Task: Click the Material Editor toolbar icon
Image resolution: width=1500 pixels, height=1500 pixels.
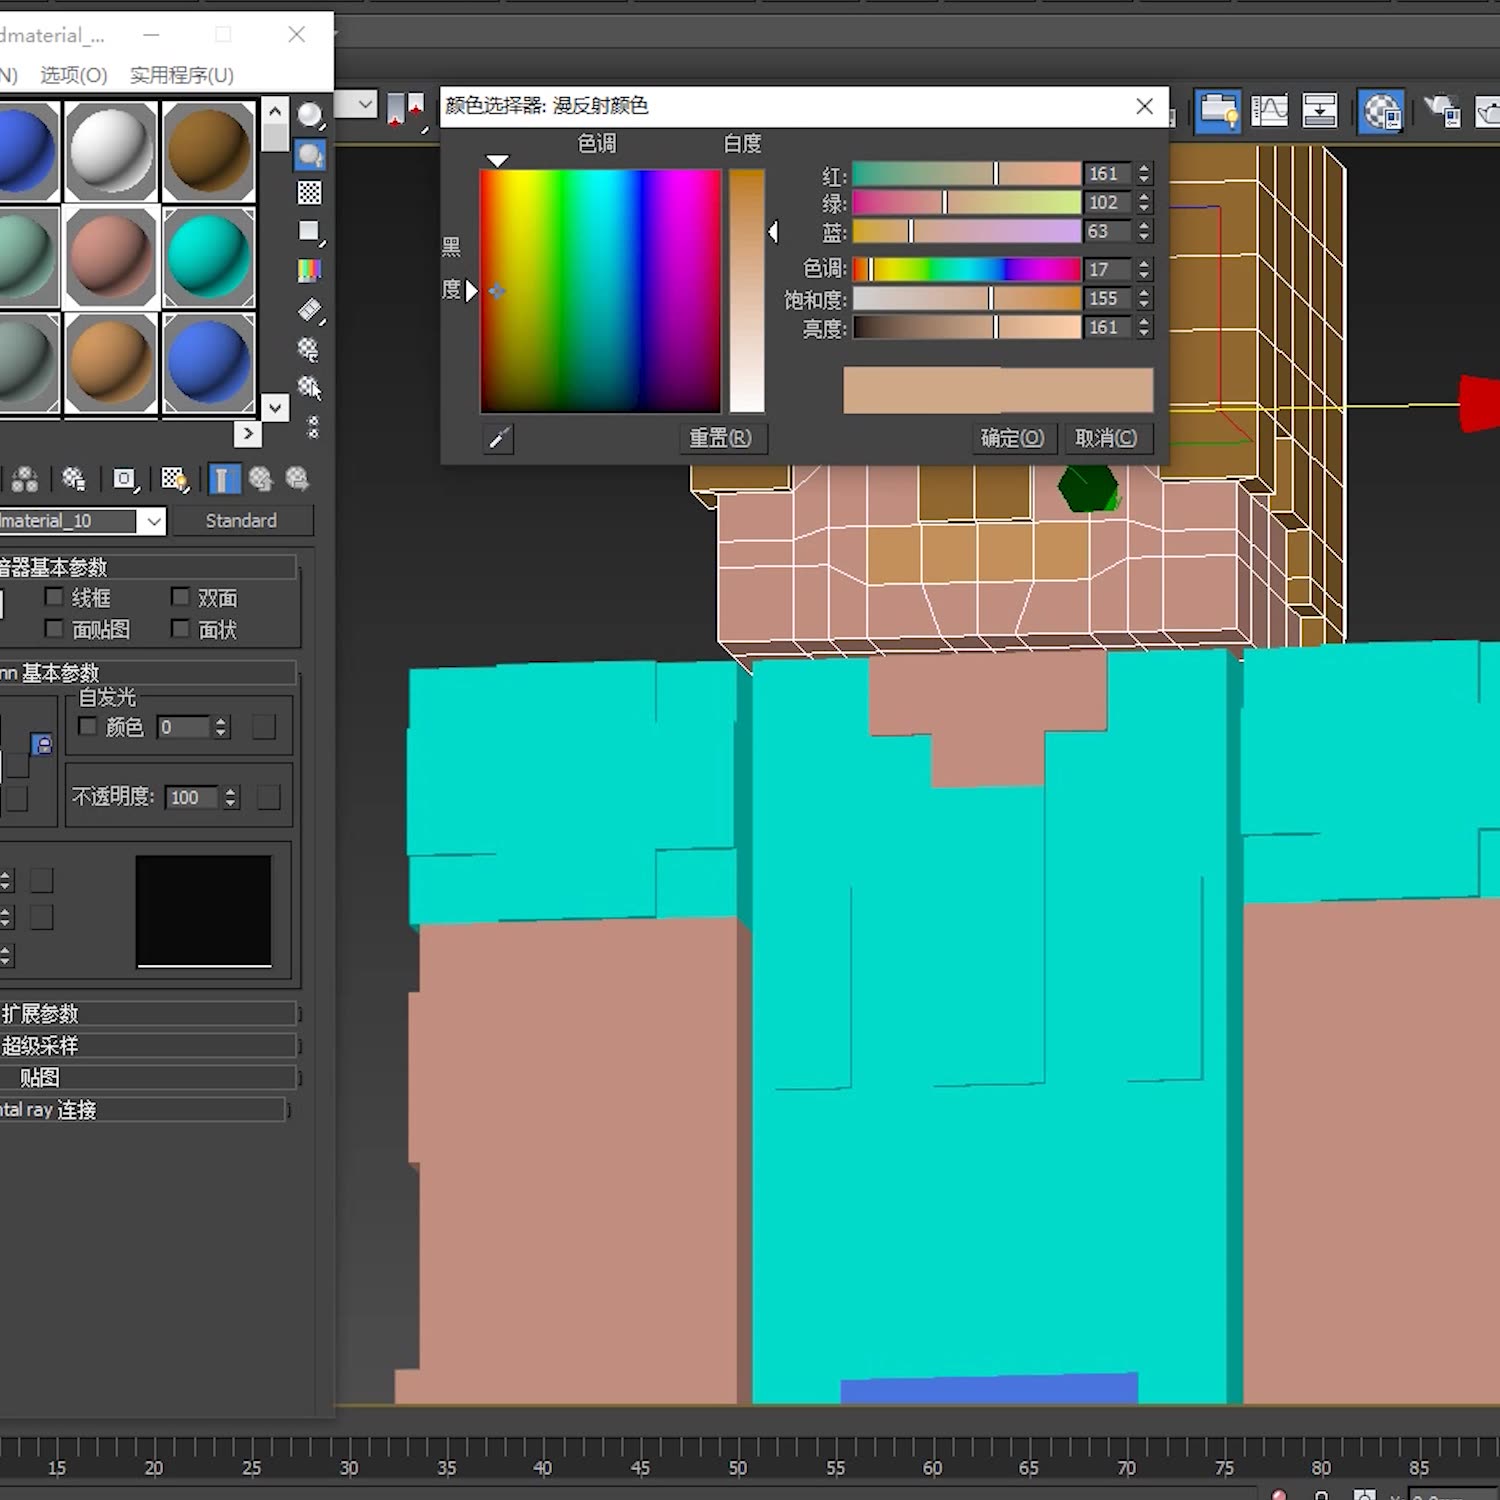Action: (1382, 111)
